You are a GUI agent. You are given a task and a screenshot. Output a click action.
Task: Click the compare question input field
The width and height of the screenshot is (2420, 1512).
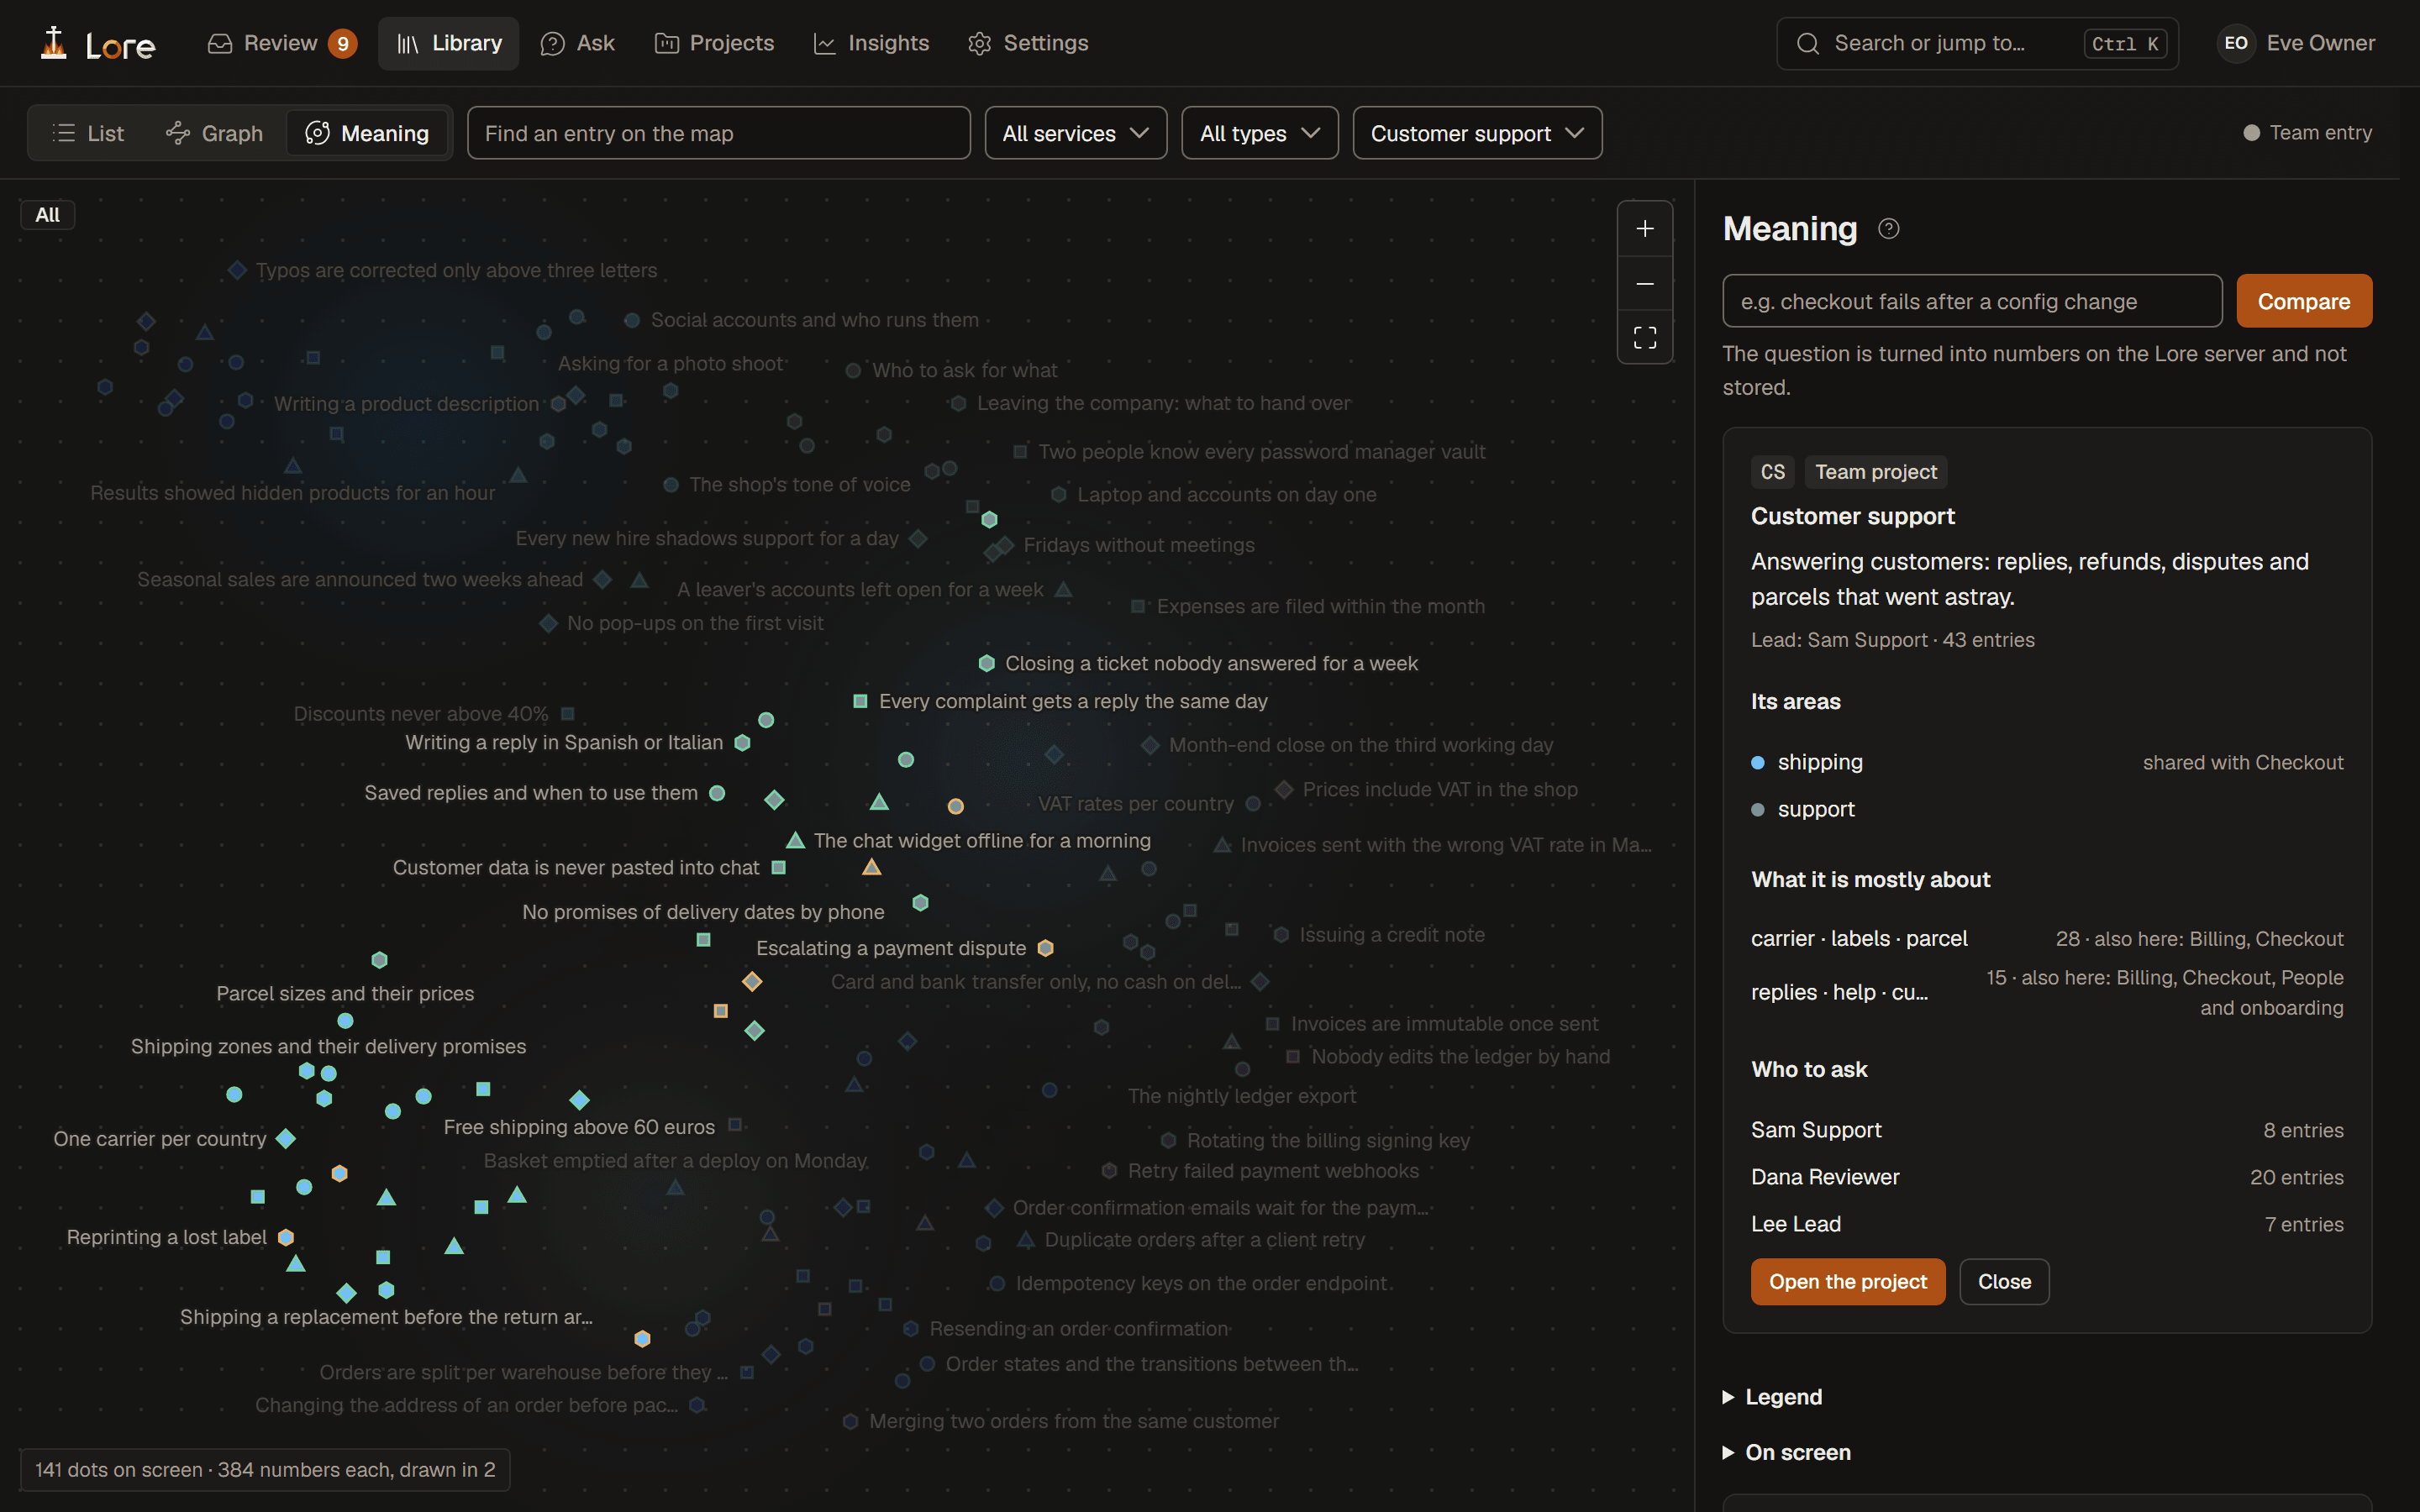[x=1972, y=301]
